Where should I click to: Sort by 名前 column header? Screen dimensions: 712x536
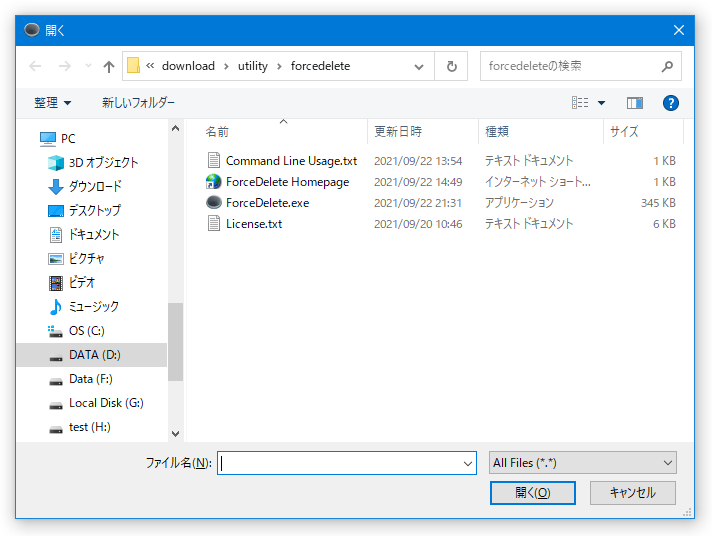[x=217, y=132]
